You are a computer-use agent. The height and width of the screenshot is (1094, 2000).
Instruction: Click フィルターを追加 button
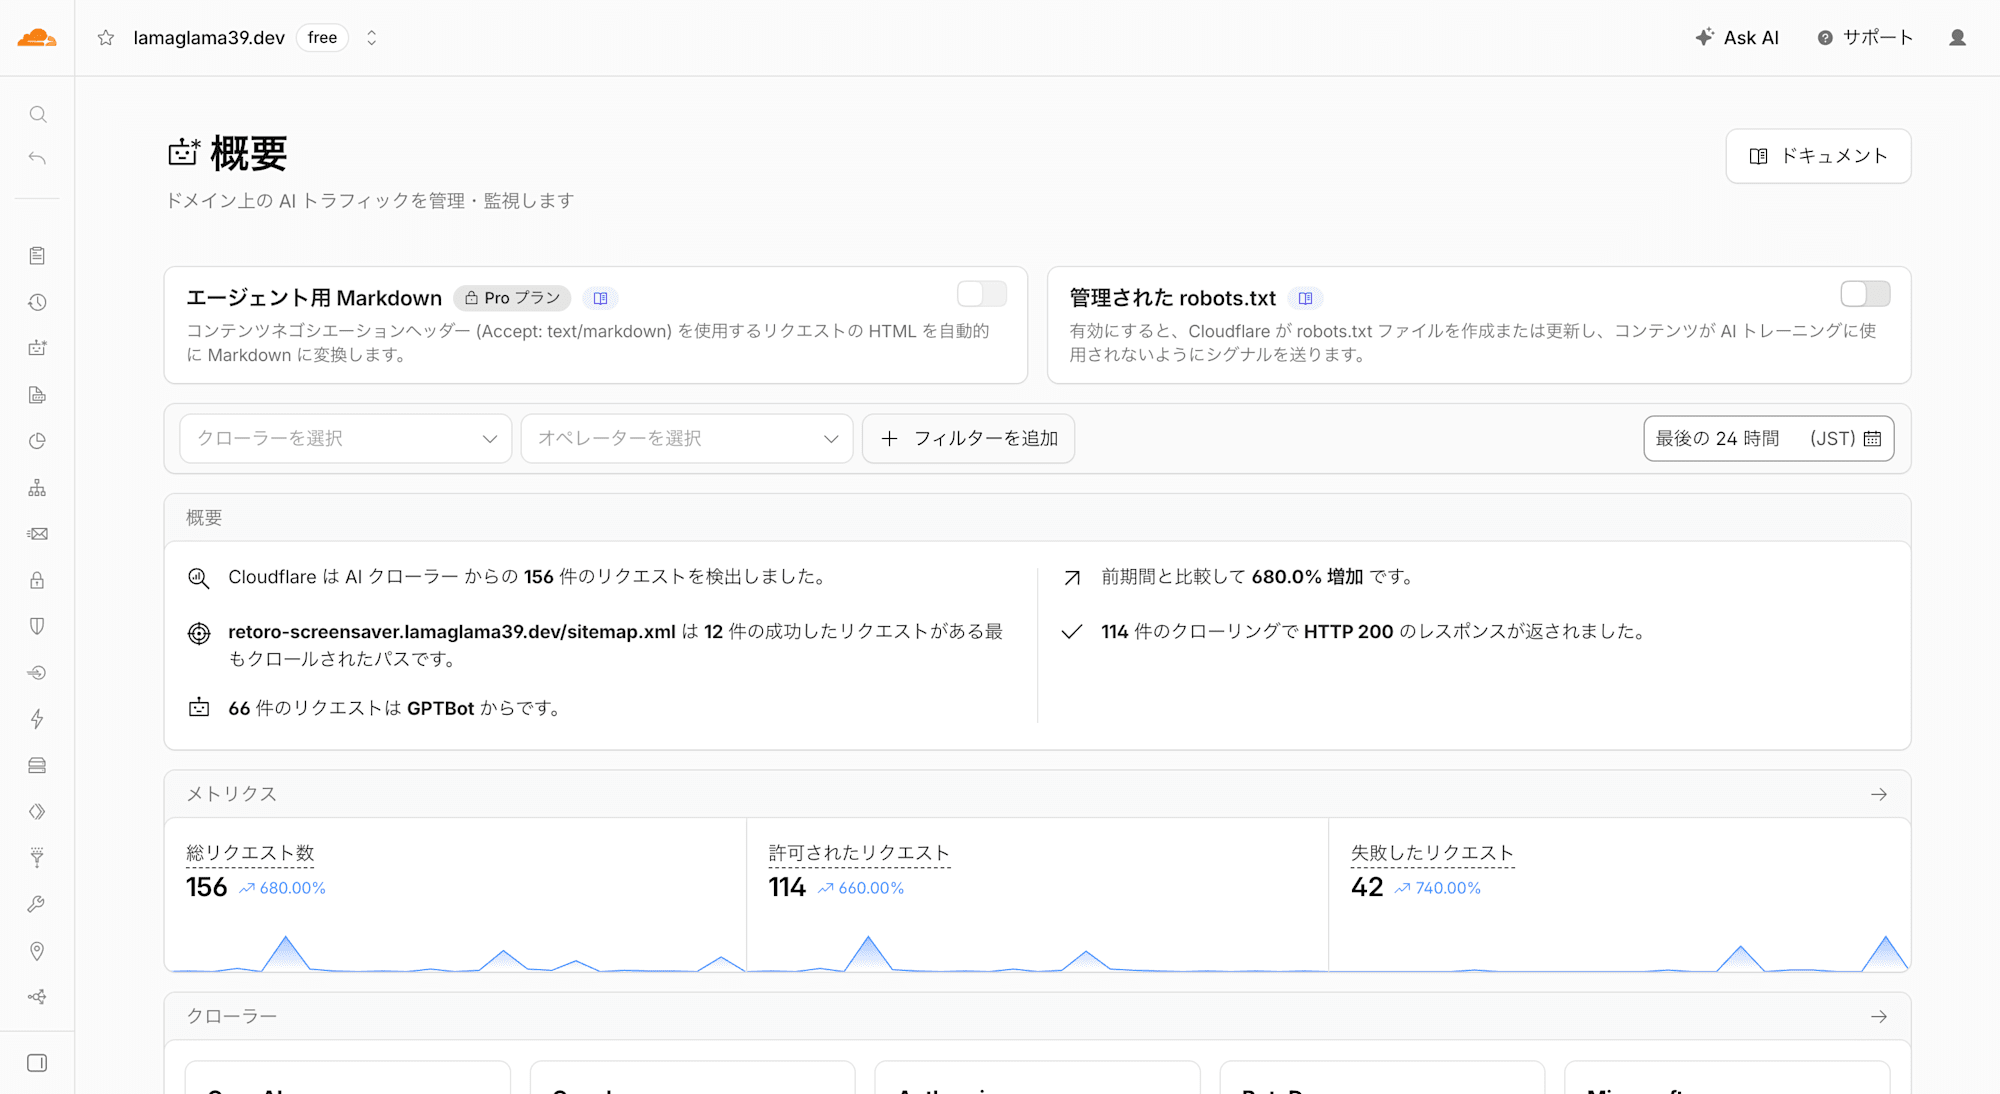968,439
